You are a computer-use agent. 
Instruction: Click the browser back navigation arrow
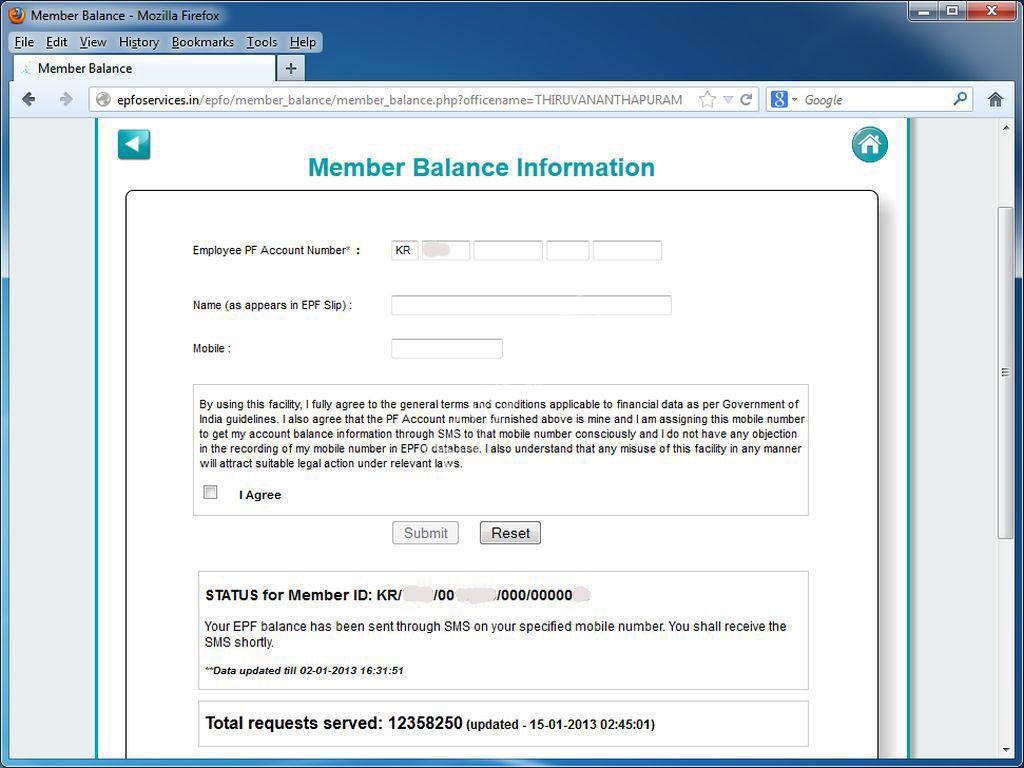click(28, 99)
